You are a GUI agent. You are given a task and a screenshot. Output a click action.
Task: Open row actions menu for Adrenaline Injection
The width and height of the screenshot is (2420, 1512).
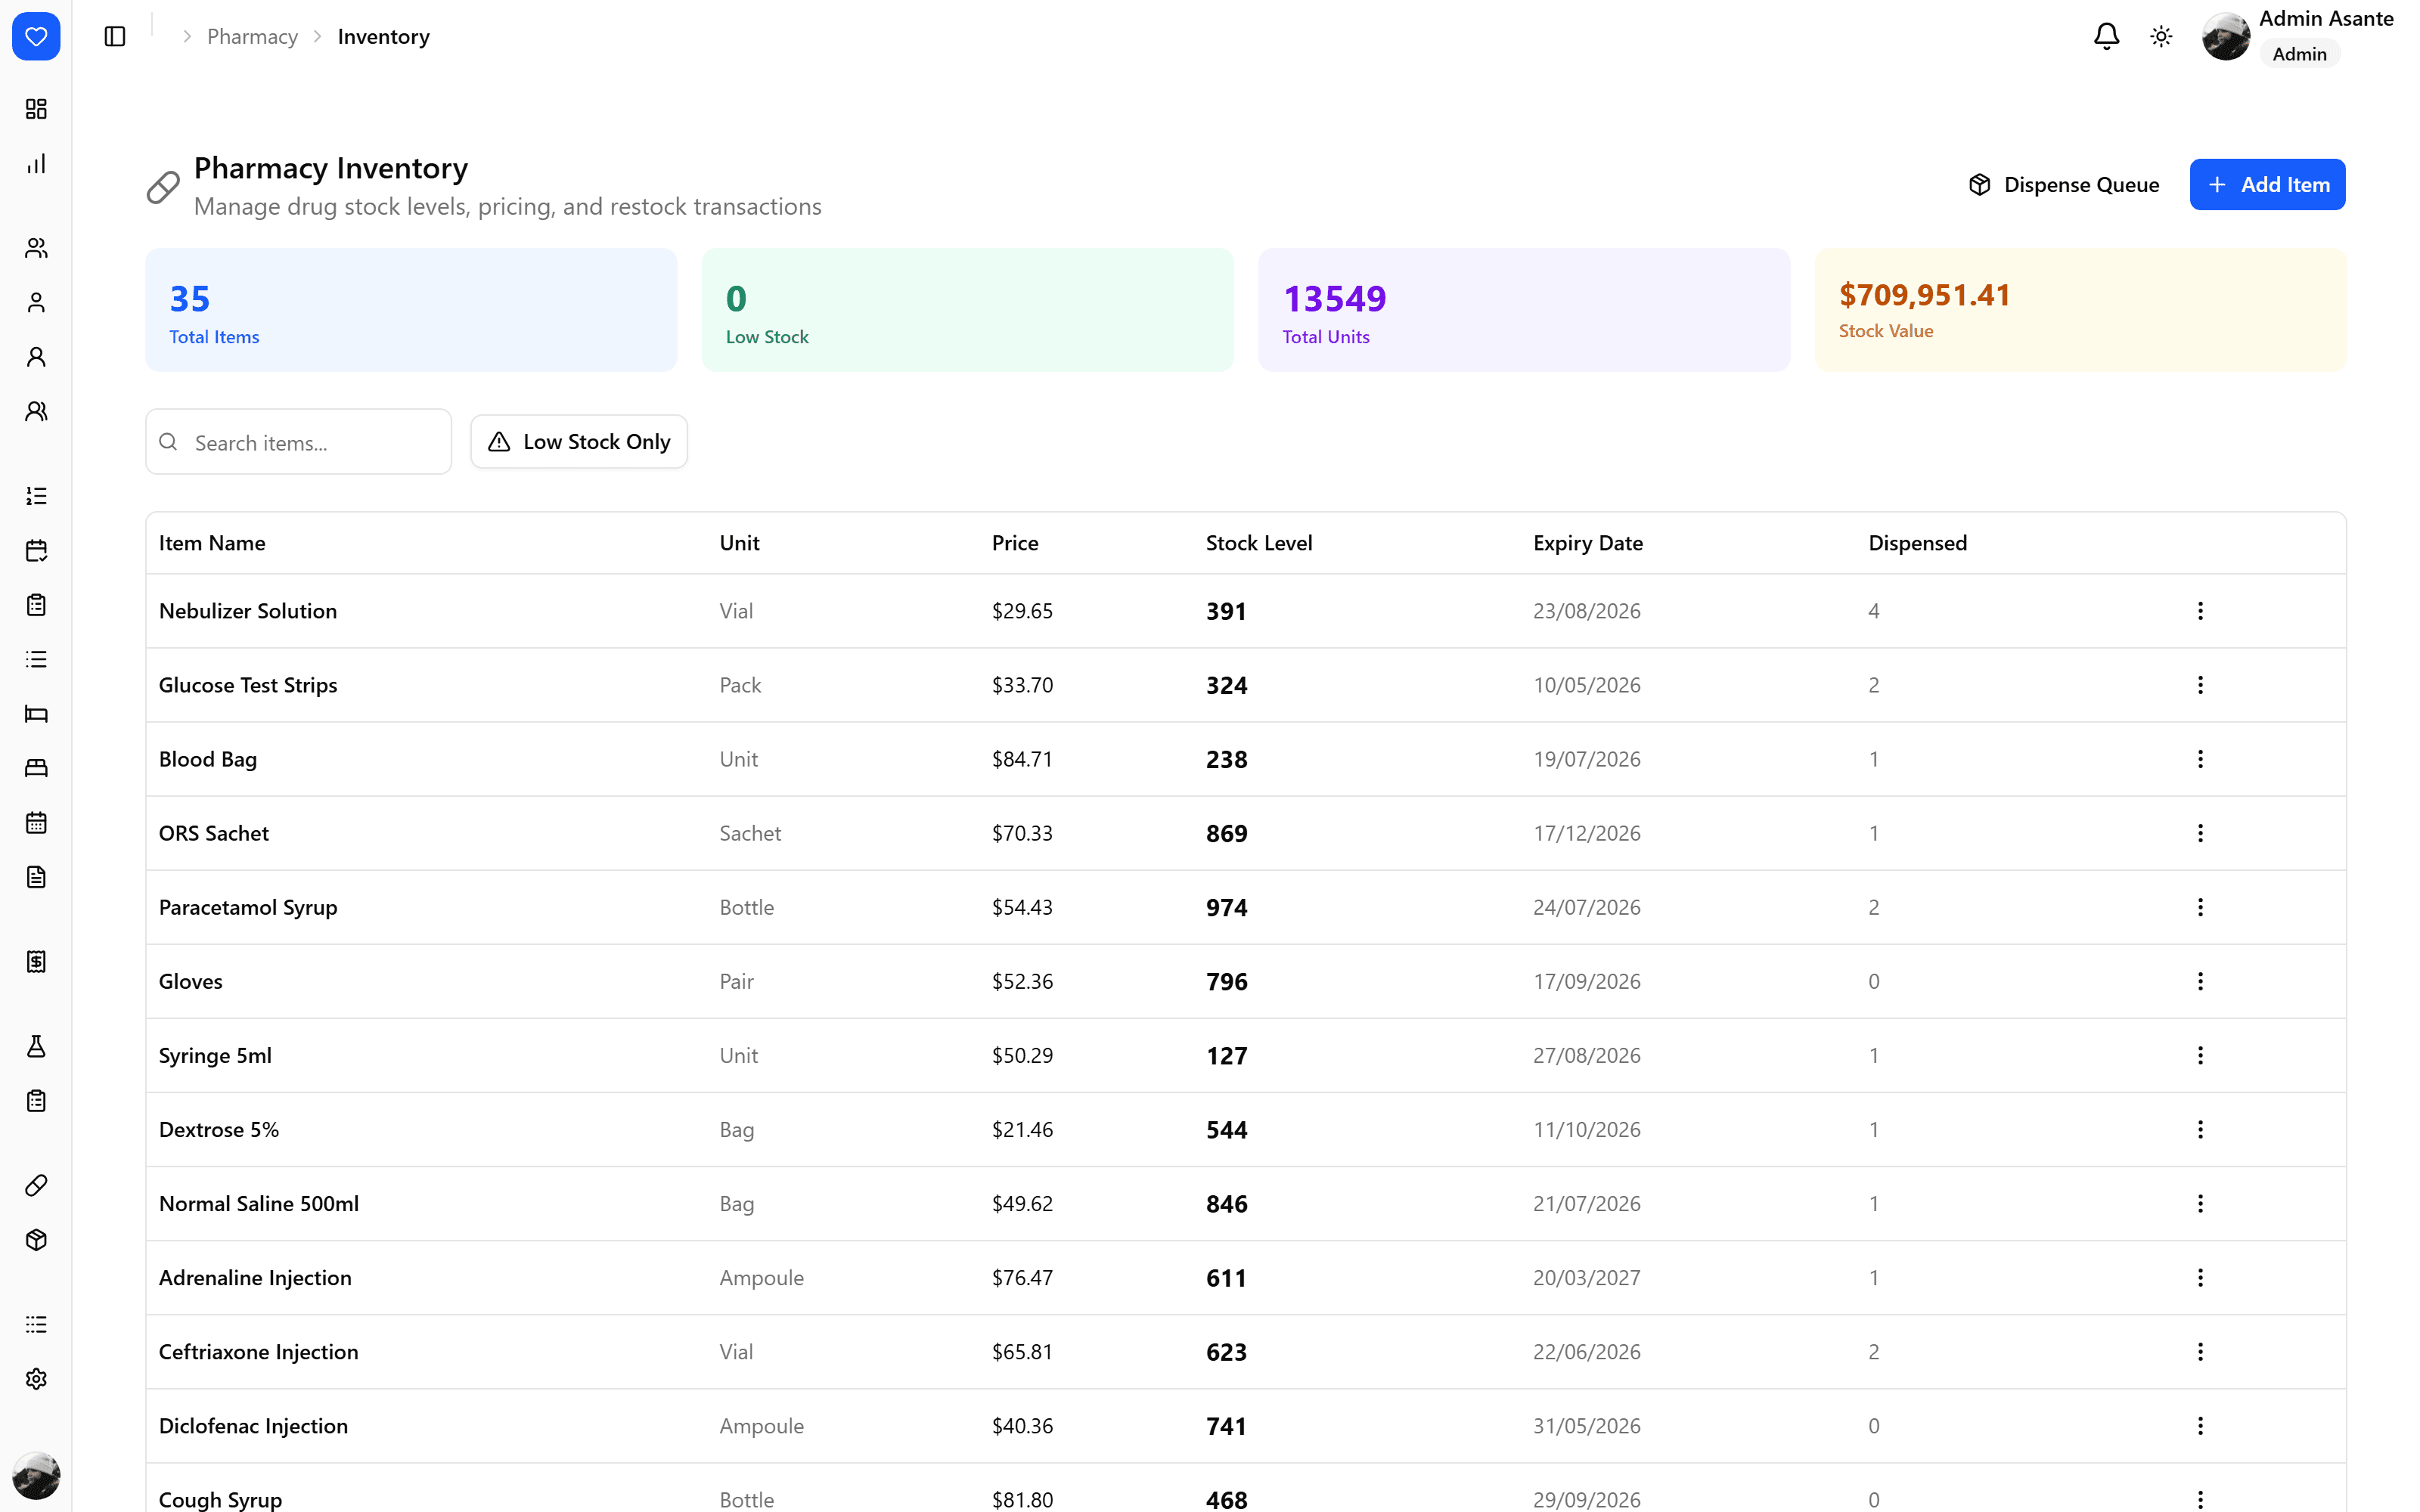pyautogui.click(x=2200, y=1278)
